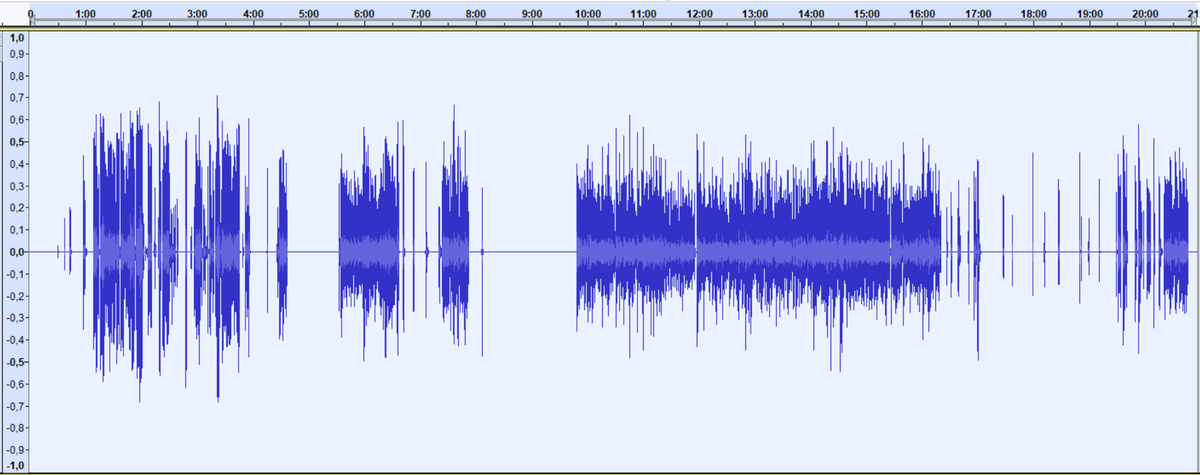Jump to the 18:00 ruler label
The image size is (1200, 475).
[x=1034, y=15]
